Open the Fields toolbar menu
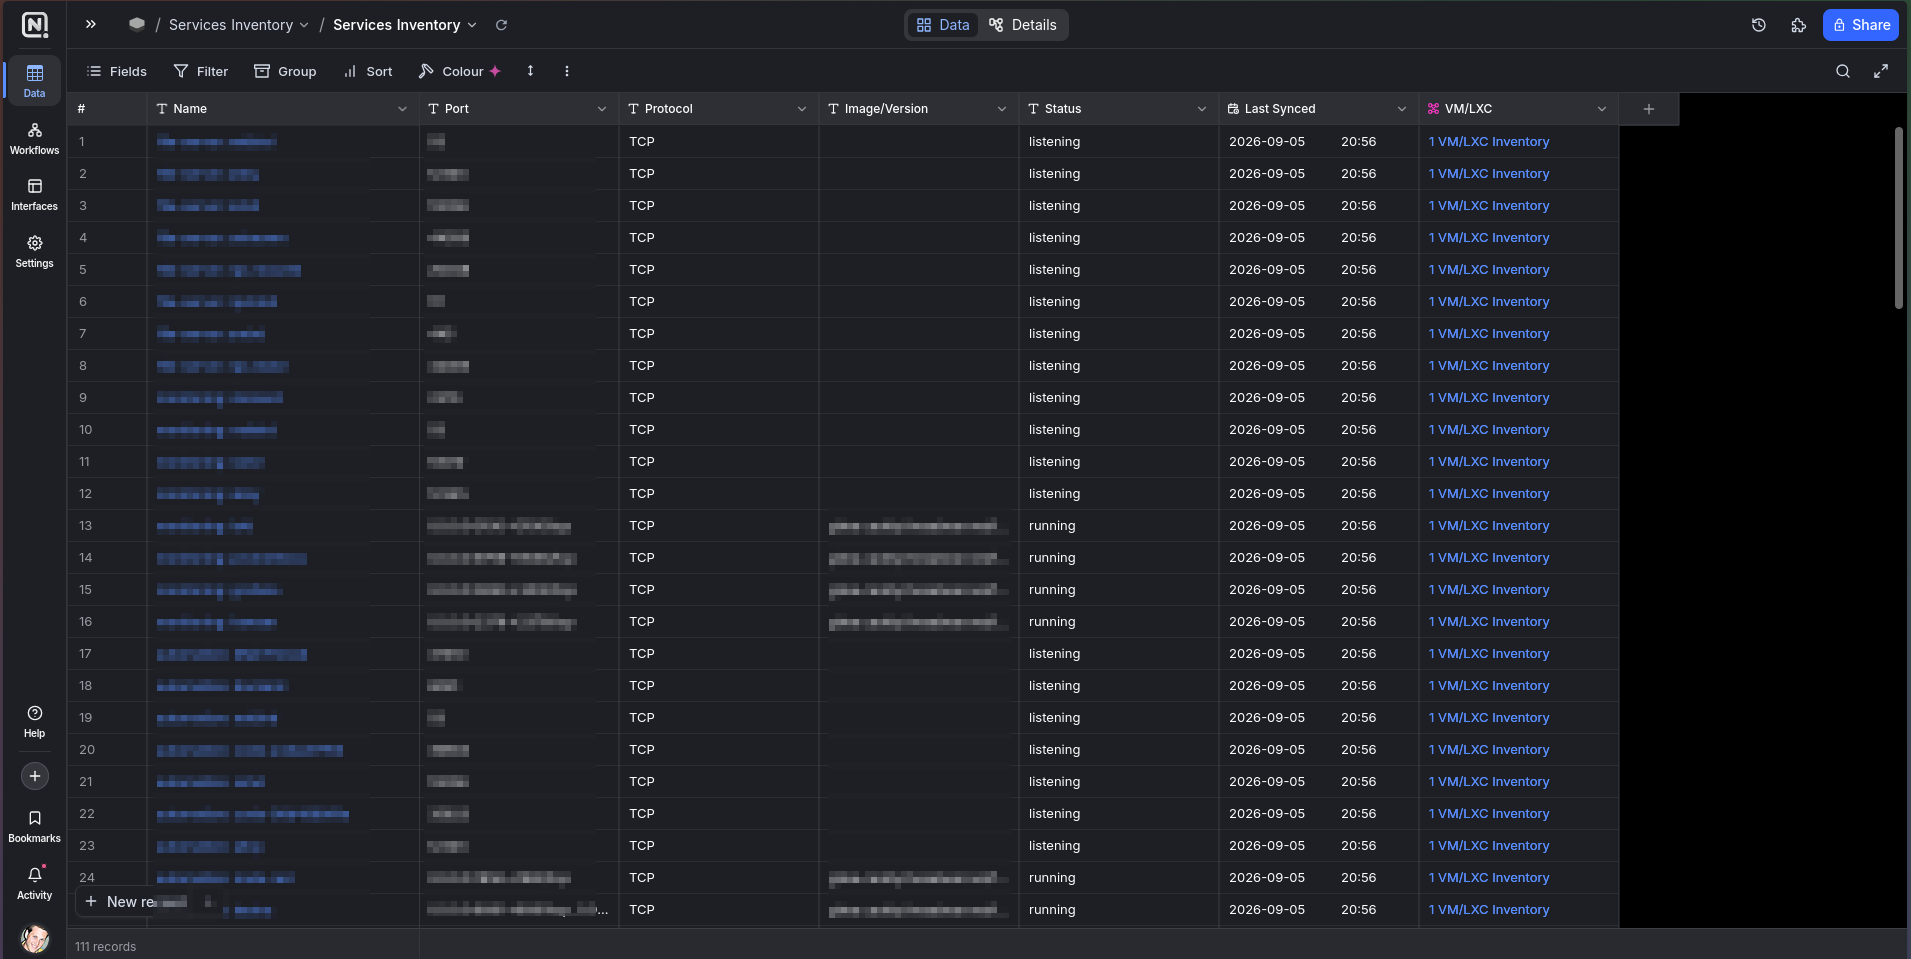Image resolution: width=1911 pixels, height=959 pixels. pyautogui.click(x=117, y=71)
